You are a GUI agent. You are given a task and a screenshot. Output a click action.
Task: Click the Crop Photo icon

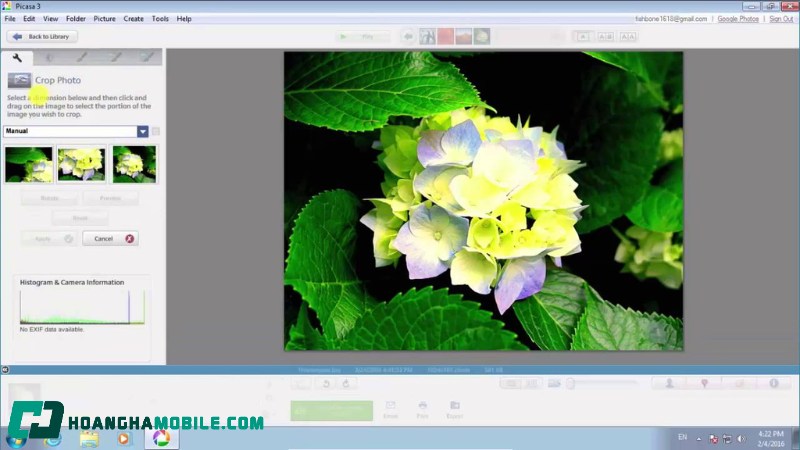[19, 80]
